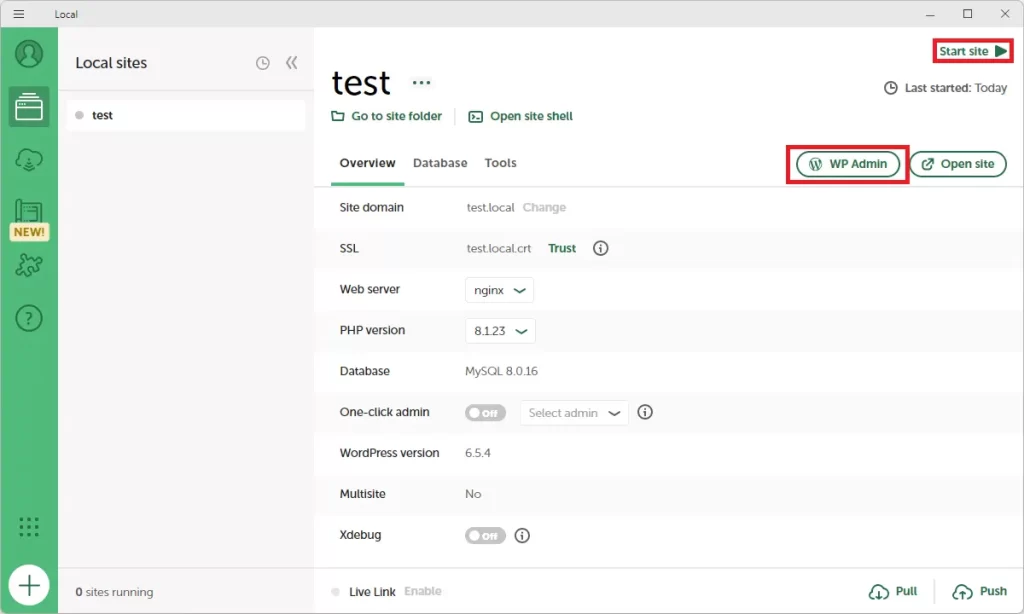Toggle the One-click admin switch

pyautogui.click(x=485, y=412)
